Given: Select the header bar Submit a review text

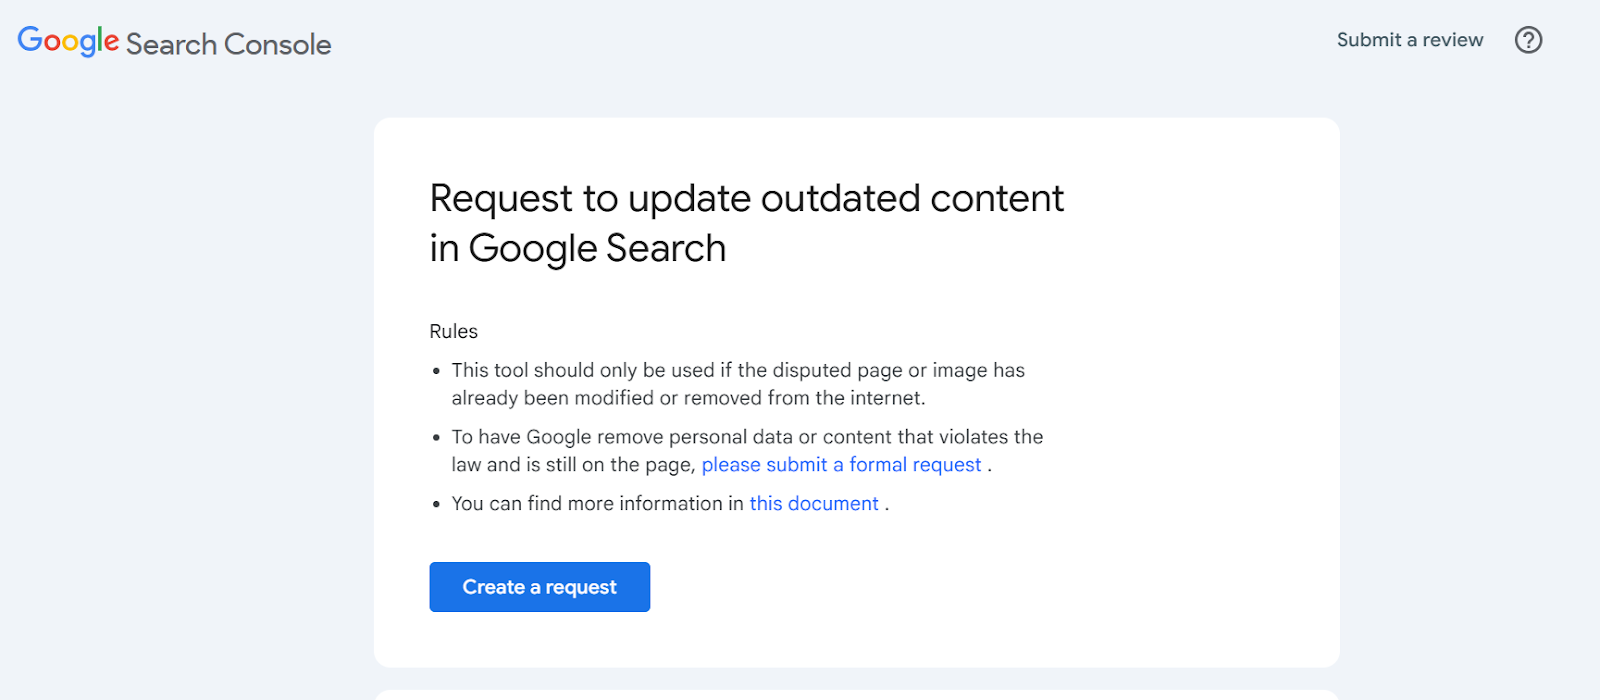Looking at the screenshot, I should pyautogui.click(x=1410, y=40).
